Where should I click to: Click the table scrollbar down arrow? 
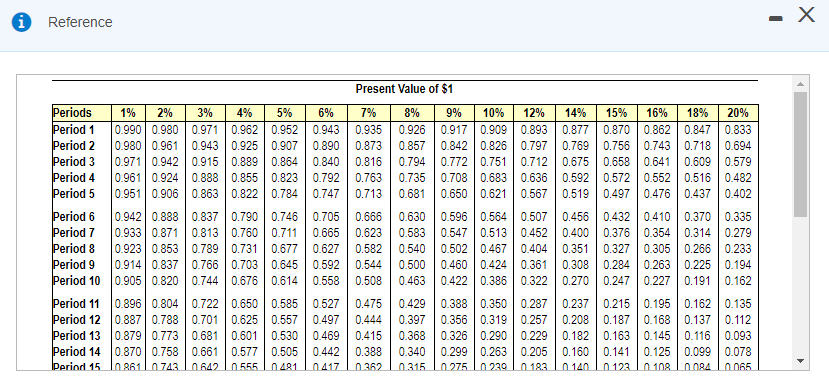pyautogui.click(x=800, y=361)
